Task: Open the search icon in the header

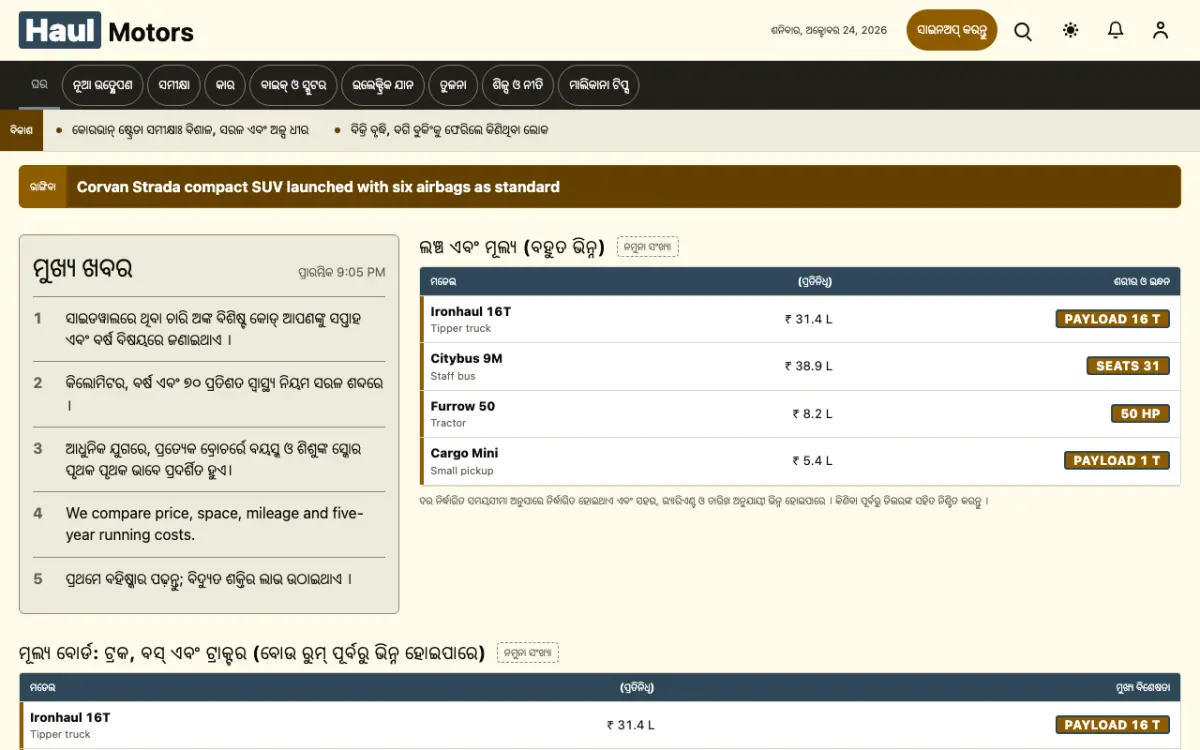Action: click(1023, 31)
